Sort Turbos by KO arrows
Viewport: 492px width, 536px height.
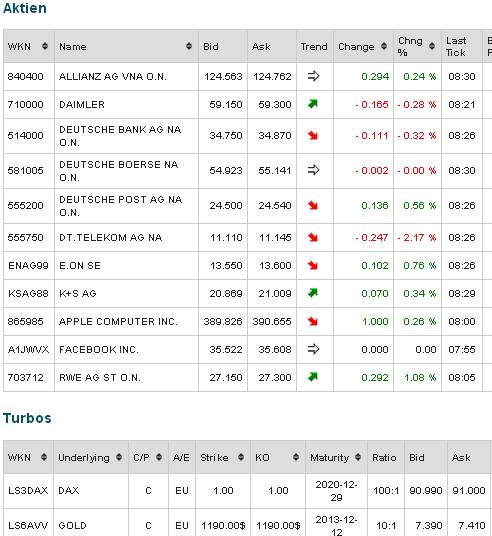[296, 457]
